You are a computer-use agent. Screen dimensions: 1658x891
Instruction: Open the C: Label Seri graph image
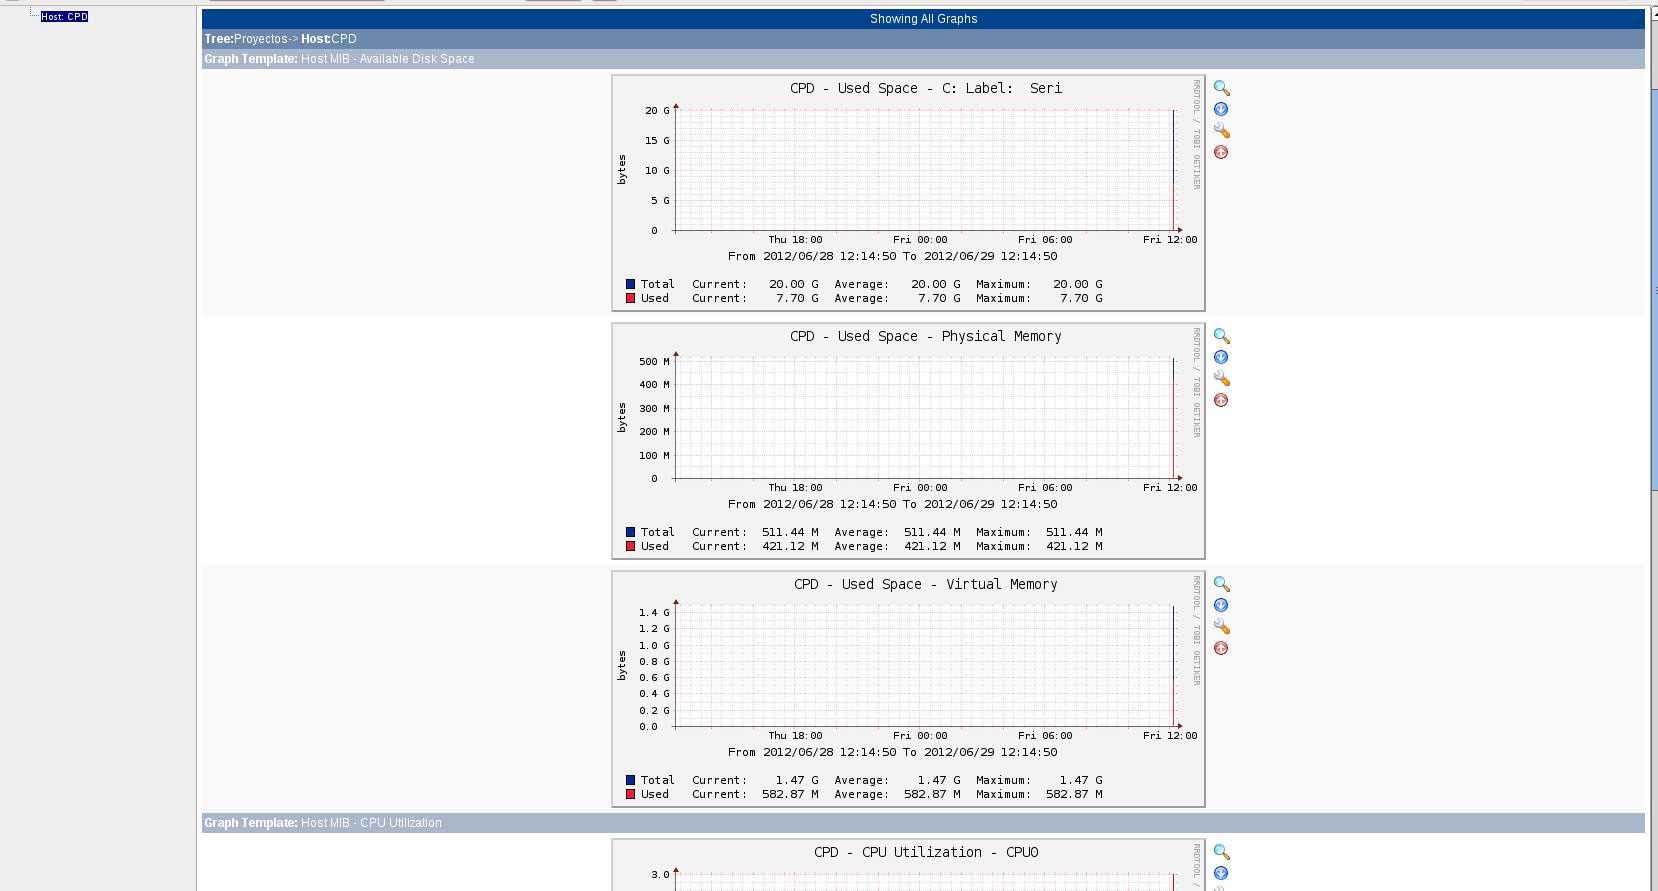tap(907, 192)
